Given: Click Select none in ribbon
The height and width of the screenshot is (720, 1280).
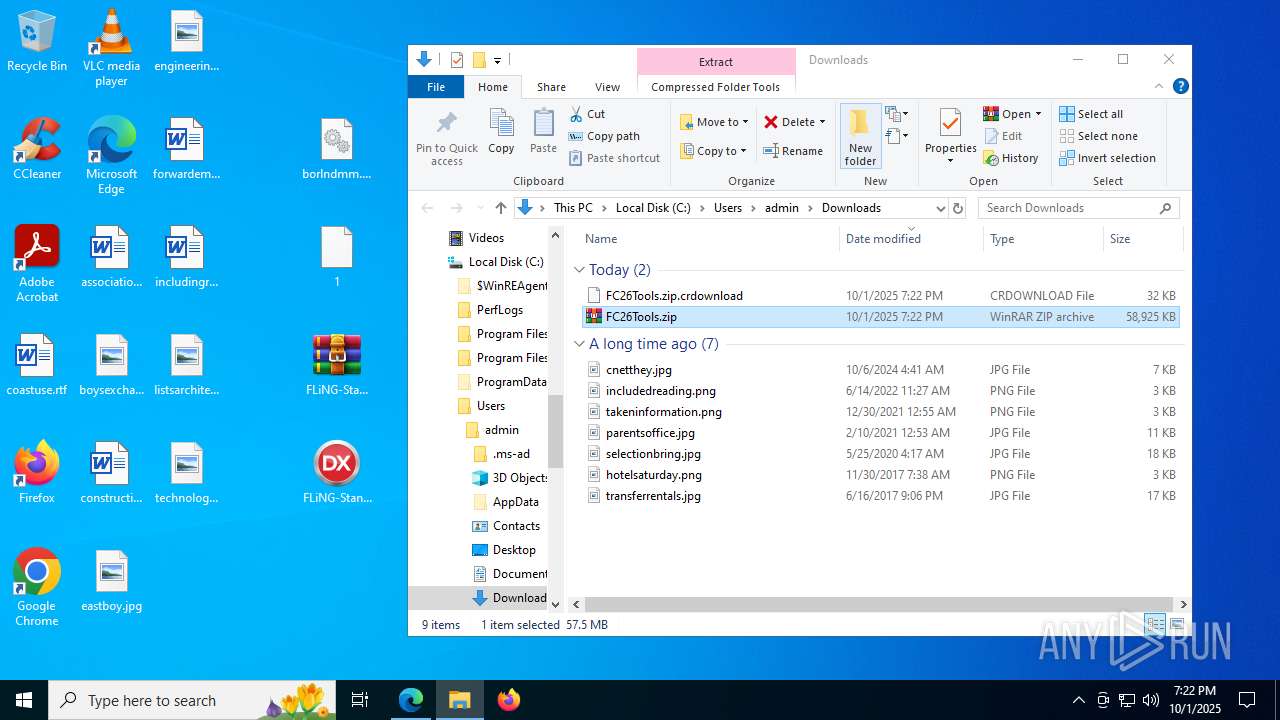Looking at the screenshot, I should [1098, 136].
